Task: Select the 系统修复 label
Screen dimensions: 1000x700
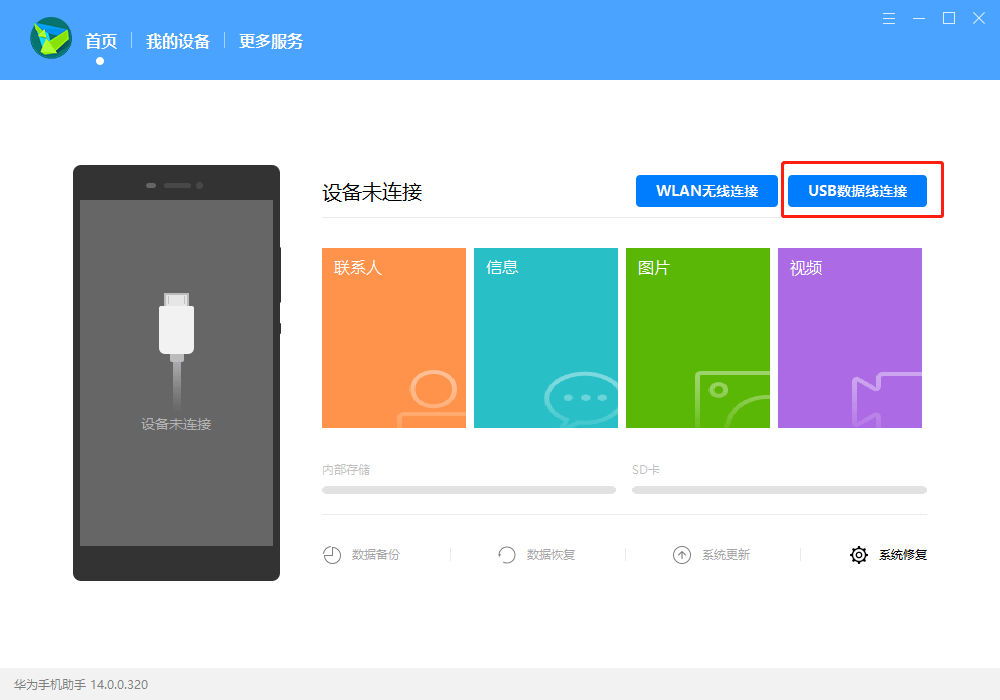Action: click(902, 555)
